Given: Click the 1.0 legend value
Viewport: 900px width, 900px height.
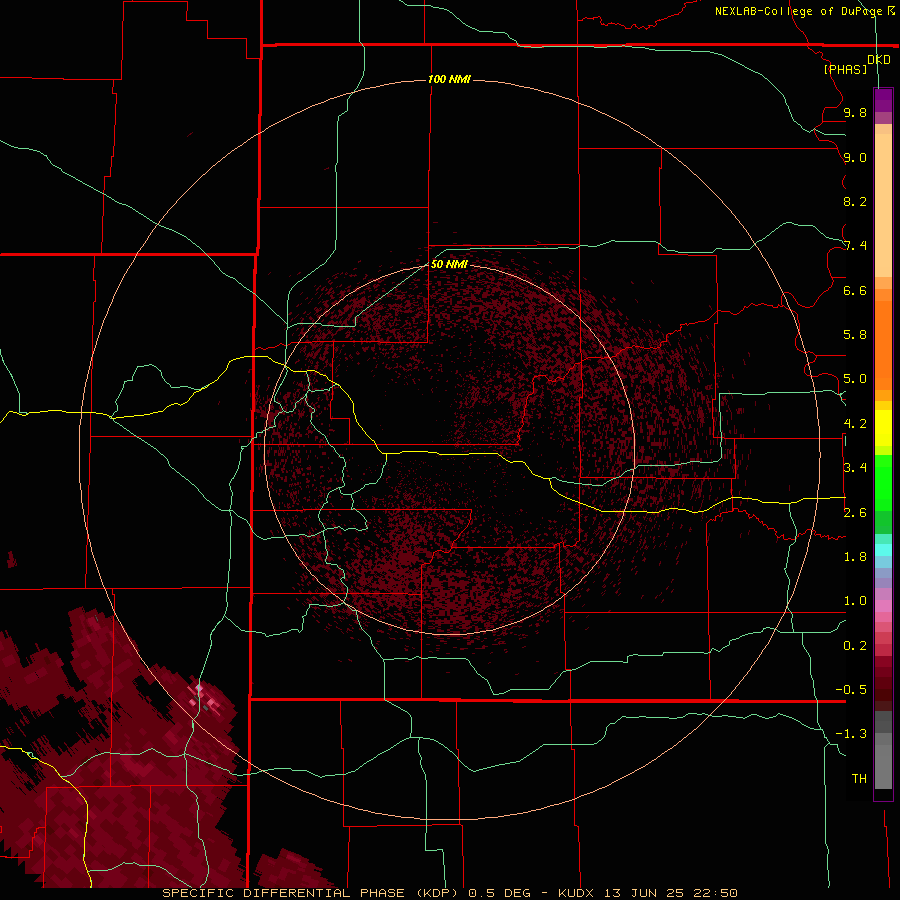Looking at the screenshot, I should [855, 601].
